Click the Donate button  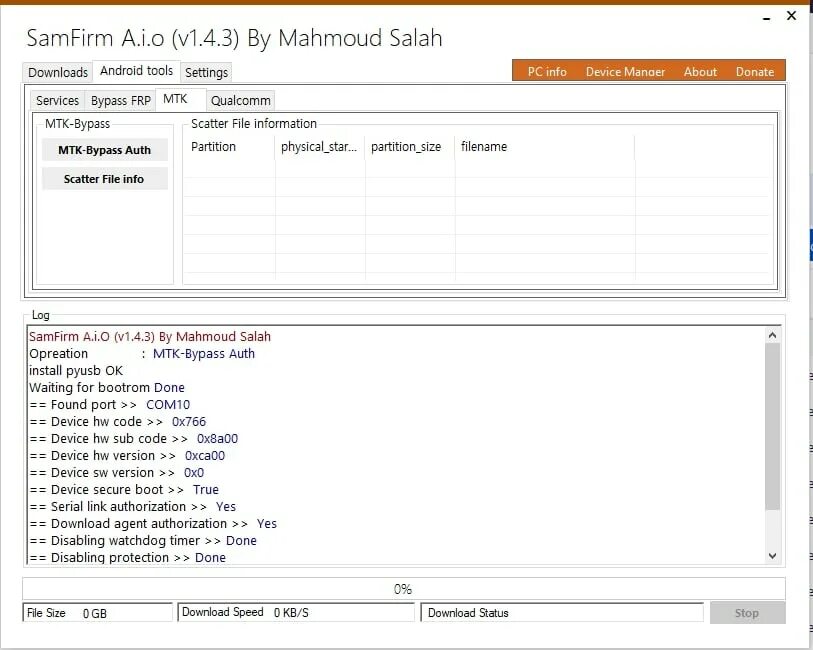click(x=754, y=72)
